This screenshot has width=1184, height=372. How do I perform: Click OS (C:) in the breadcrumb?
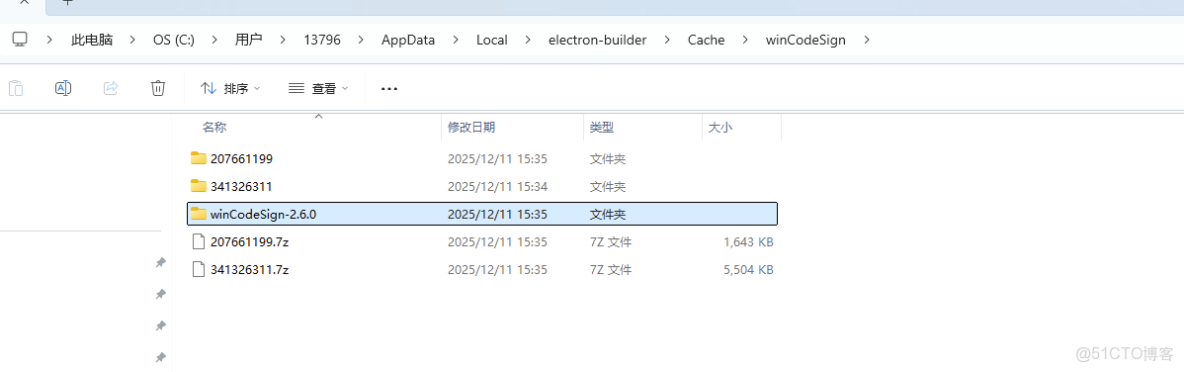point(174,40)
